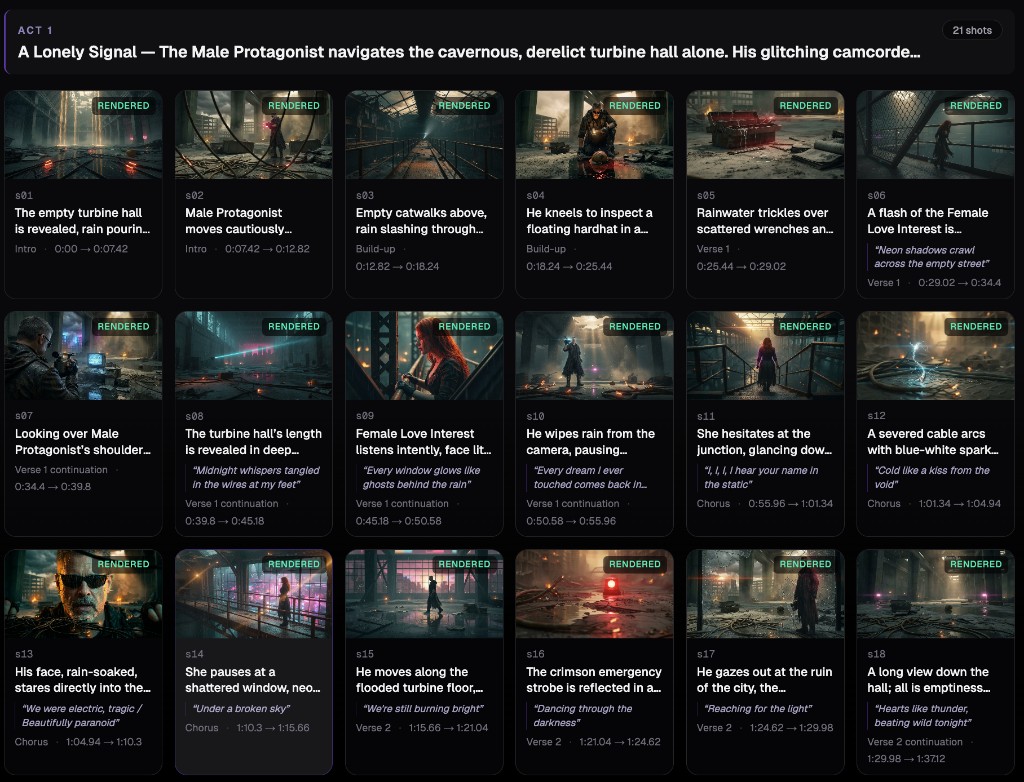Click the RENDERED badge on shot s01

[124, 105]
